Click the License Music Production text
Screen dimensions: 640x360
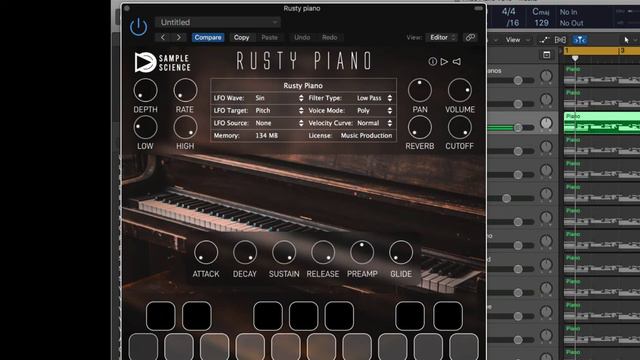point(366,136)
